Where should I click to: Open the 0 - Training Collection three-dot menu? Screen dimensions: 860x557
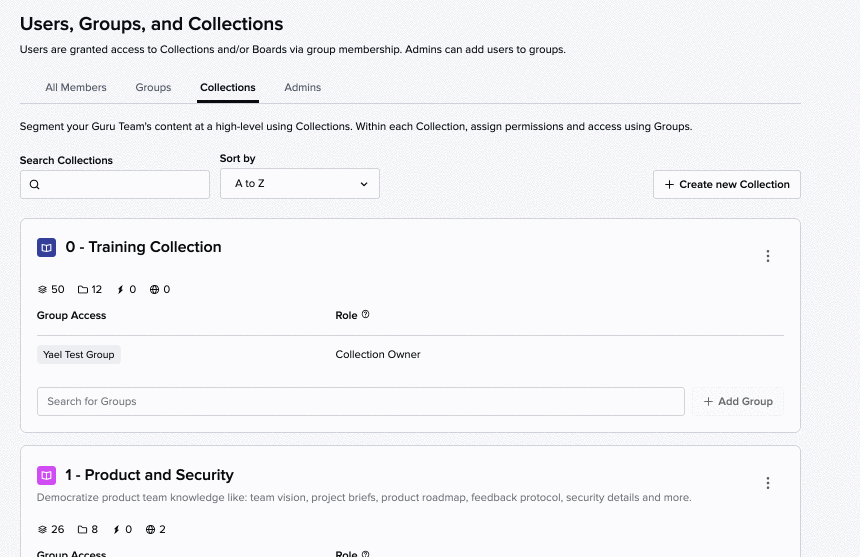768,256
